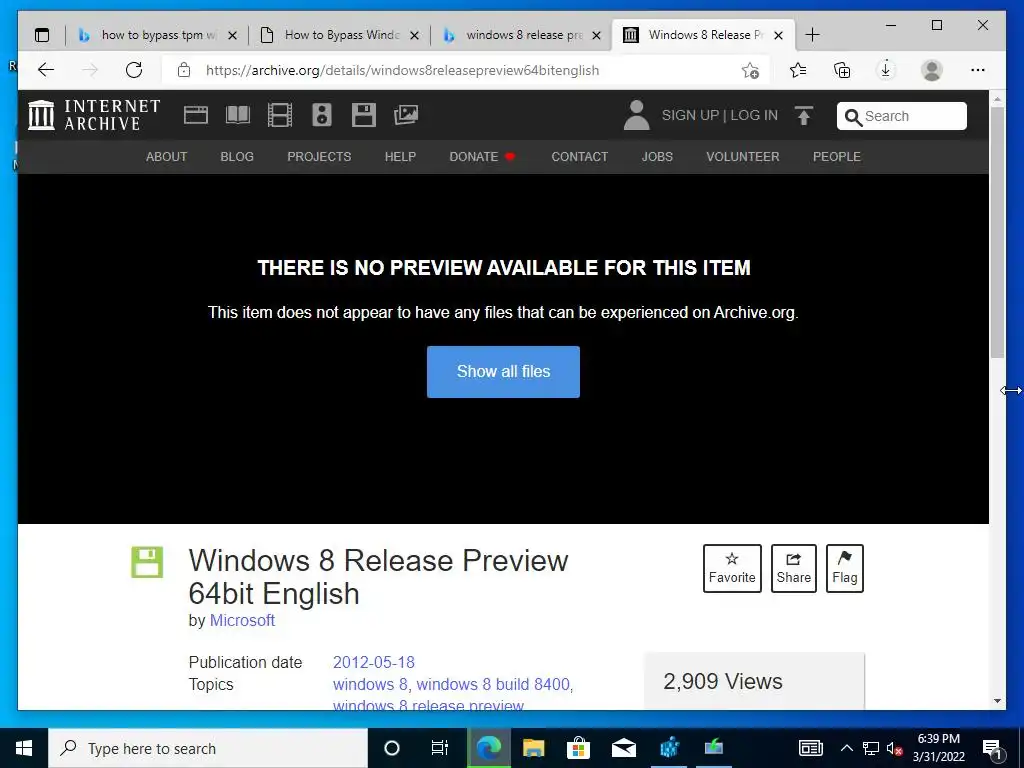Screen dimensions: 1024x768
Task: Open the notification center icon
Action: 992,749
